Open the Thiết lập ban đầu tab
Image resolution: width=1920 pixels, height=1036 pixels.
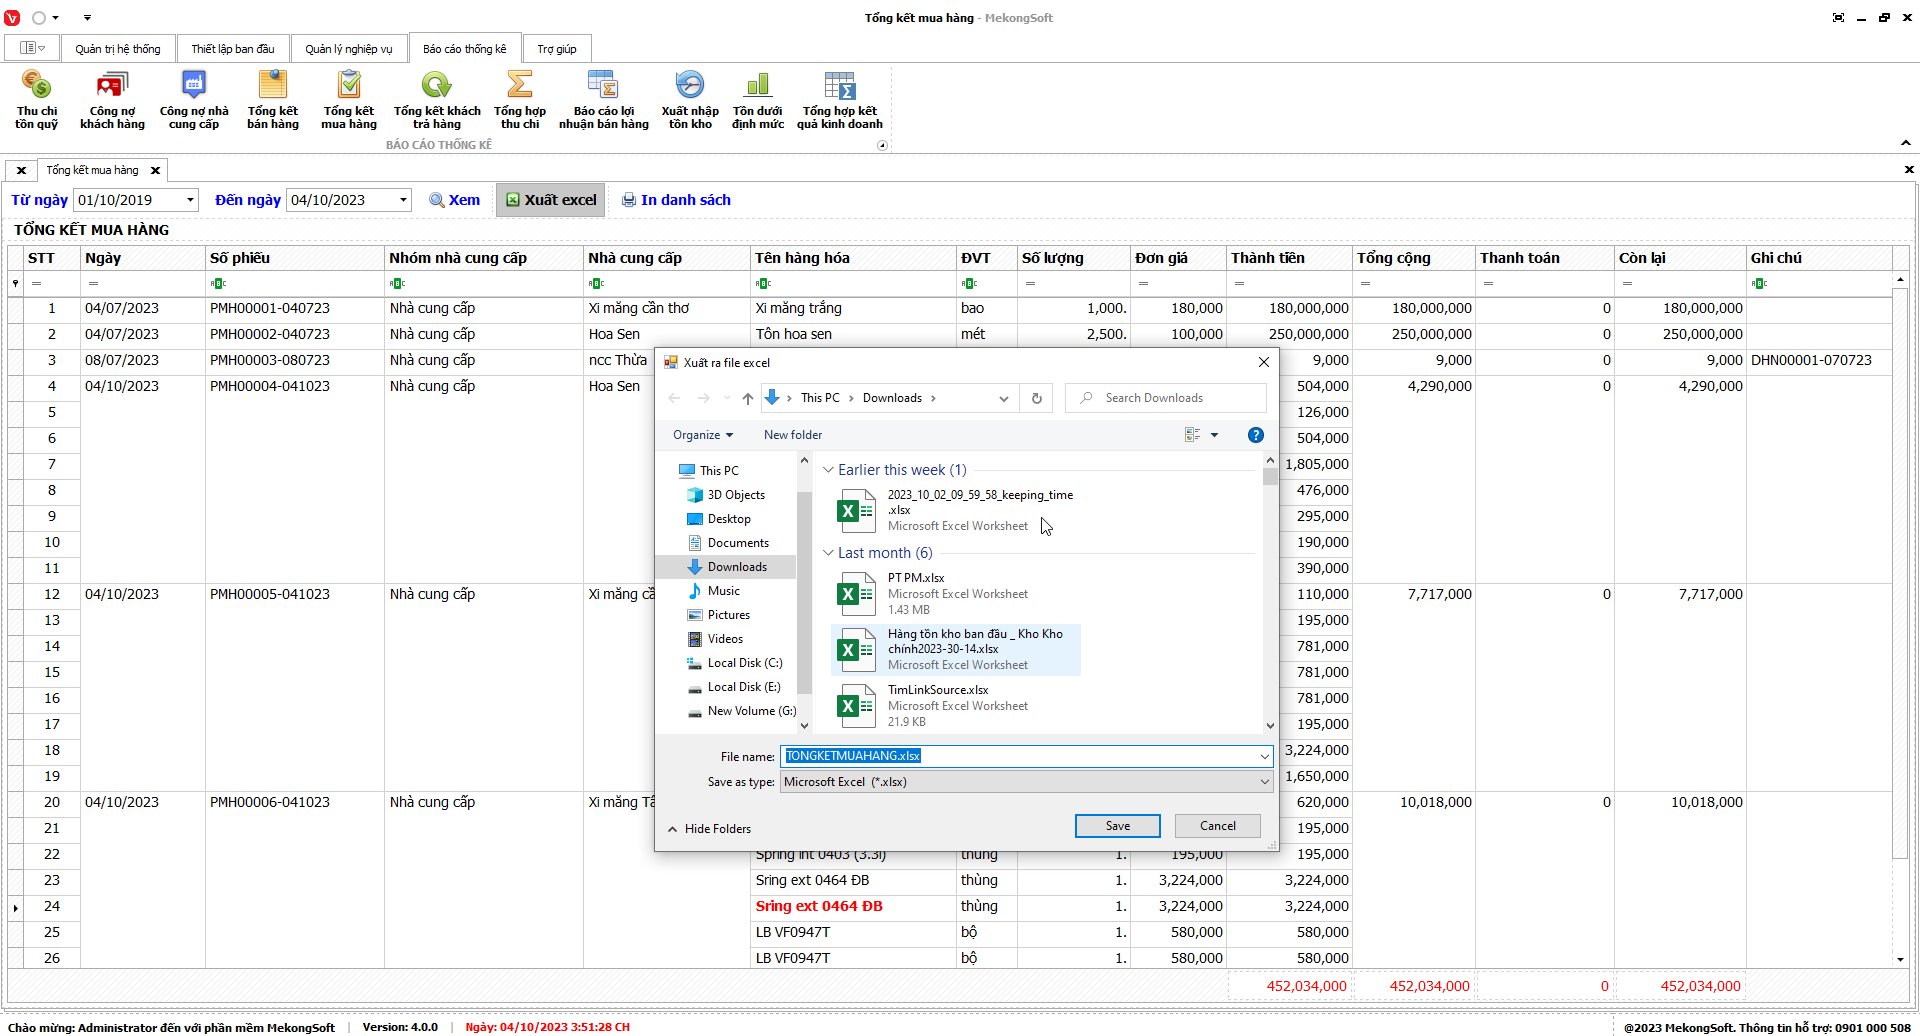pos(232,49)
